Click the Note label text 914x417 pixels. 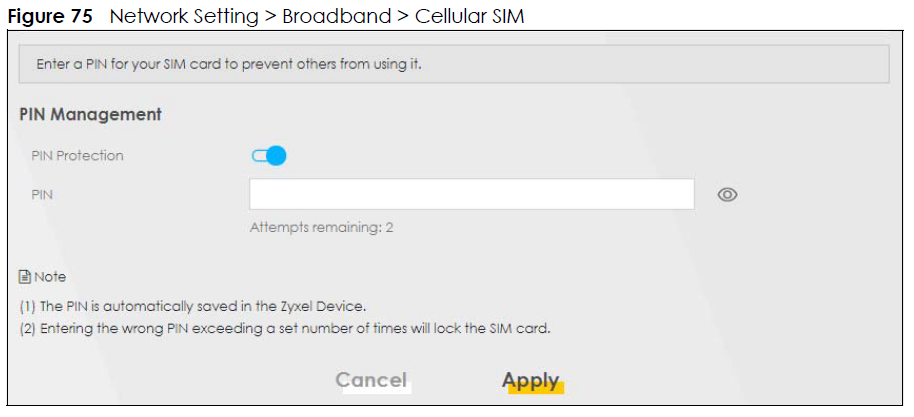(x=50, y=277)
